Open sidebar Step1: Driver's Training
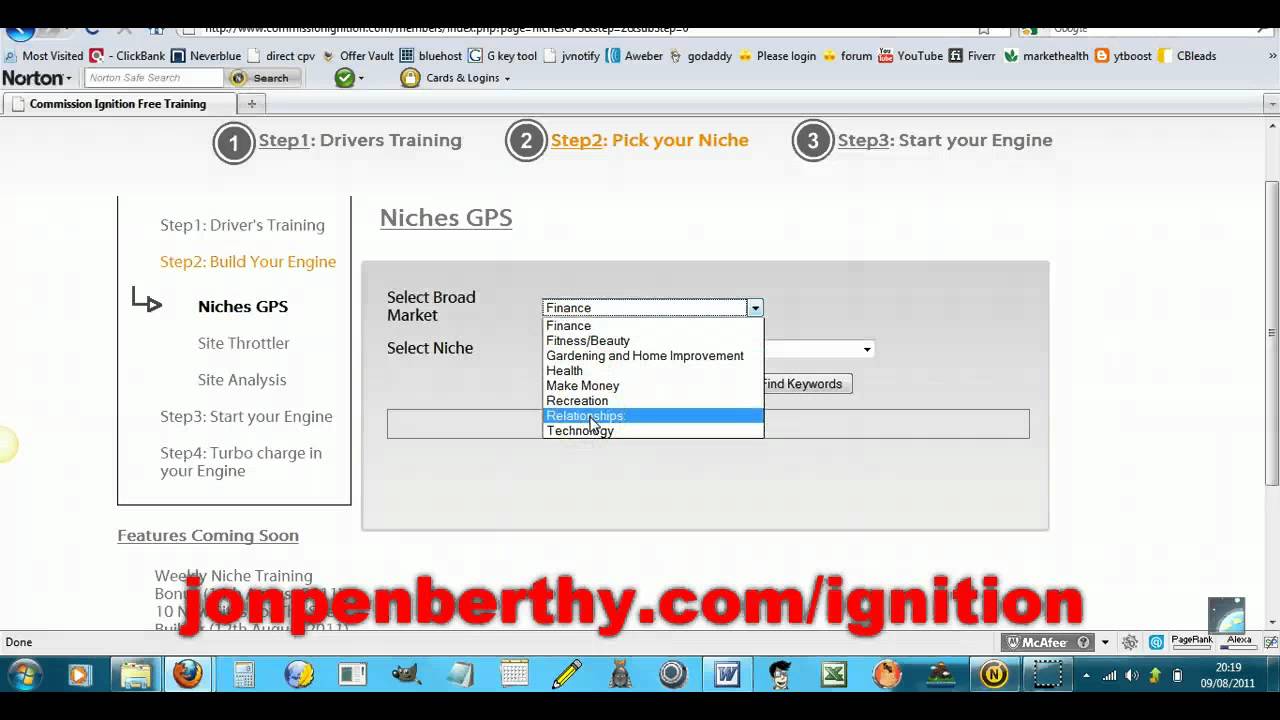Image resolution: width=1280 pixels, height=720 pixels. pos(242,225)
